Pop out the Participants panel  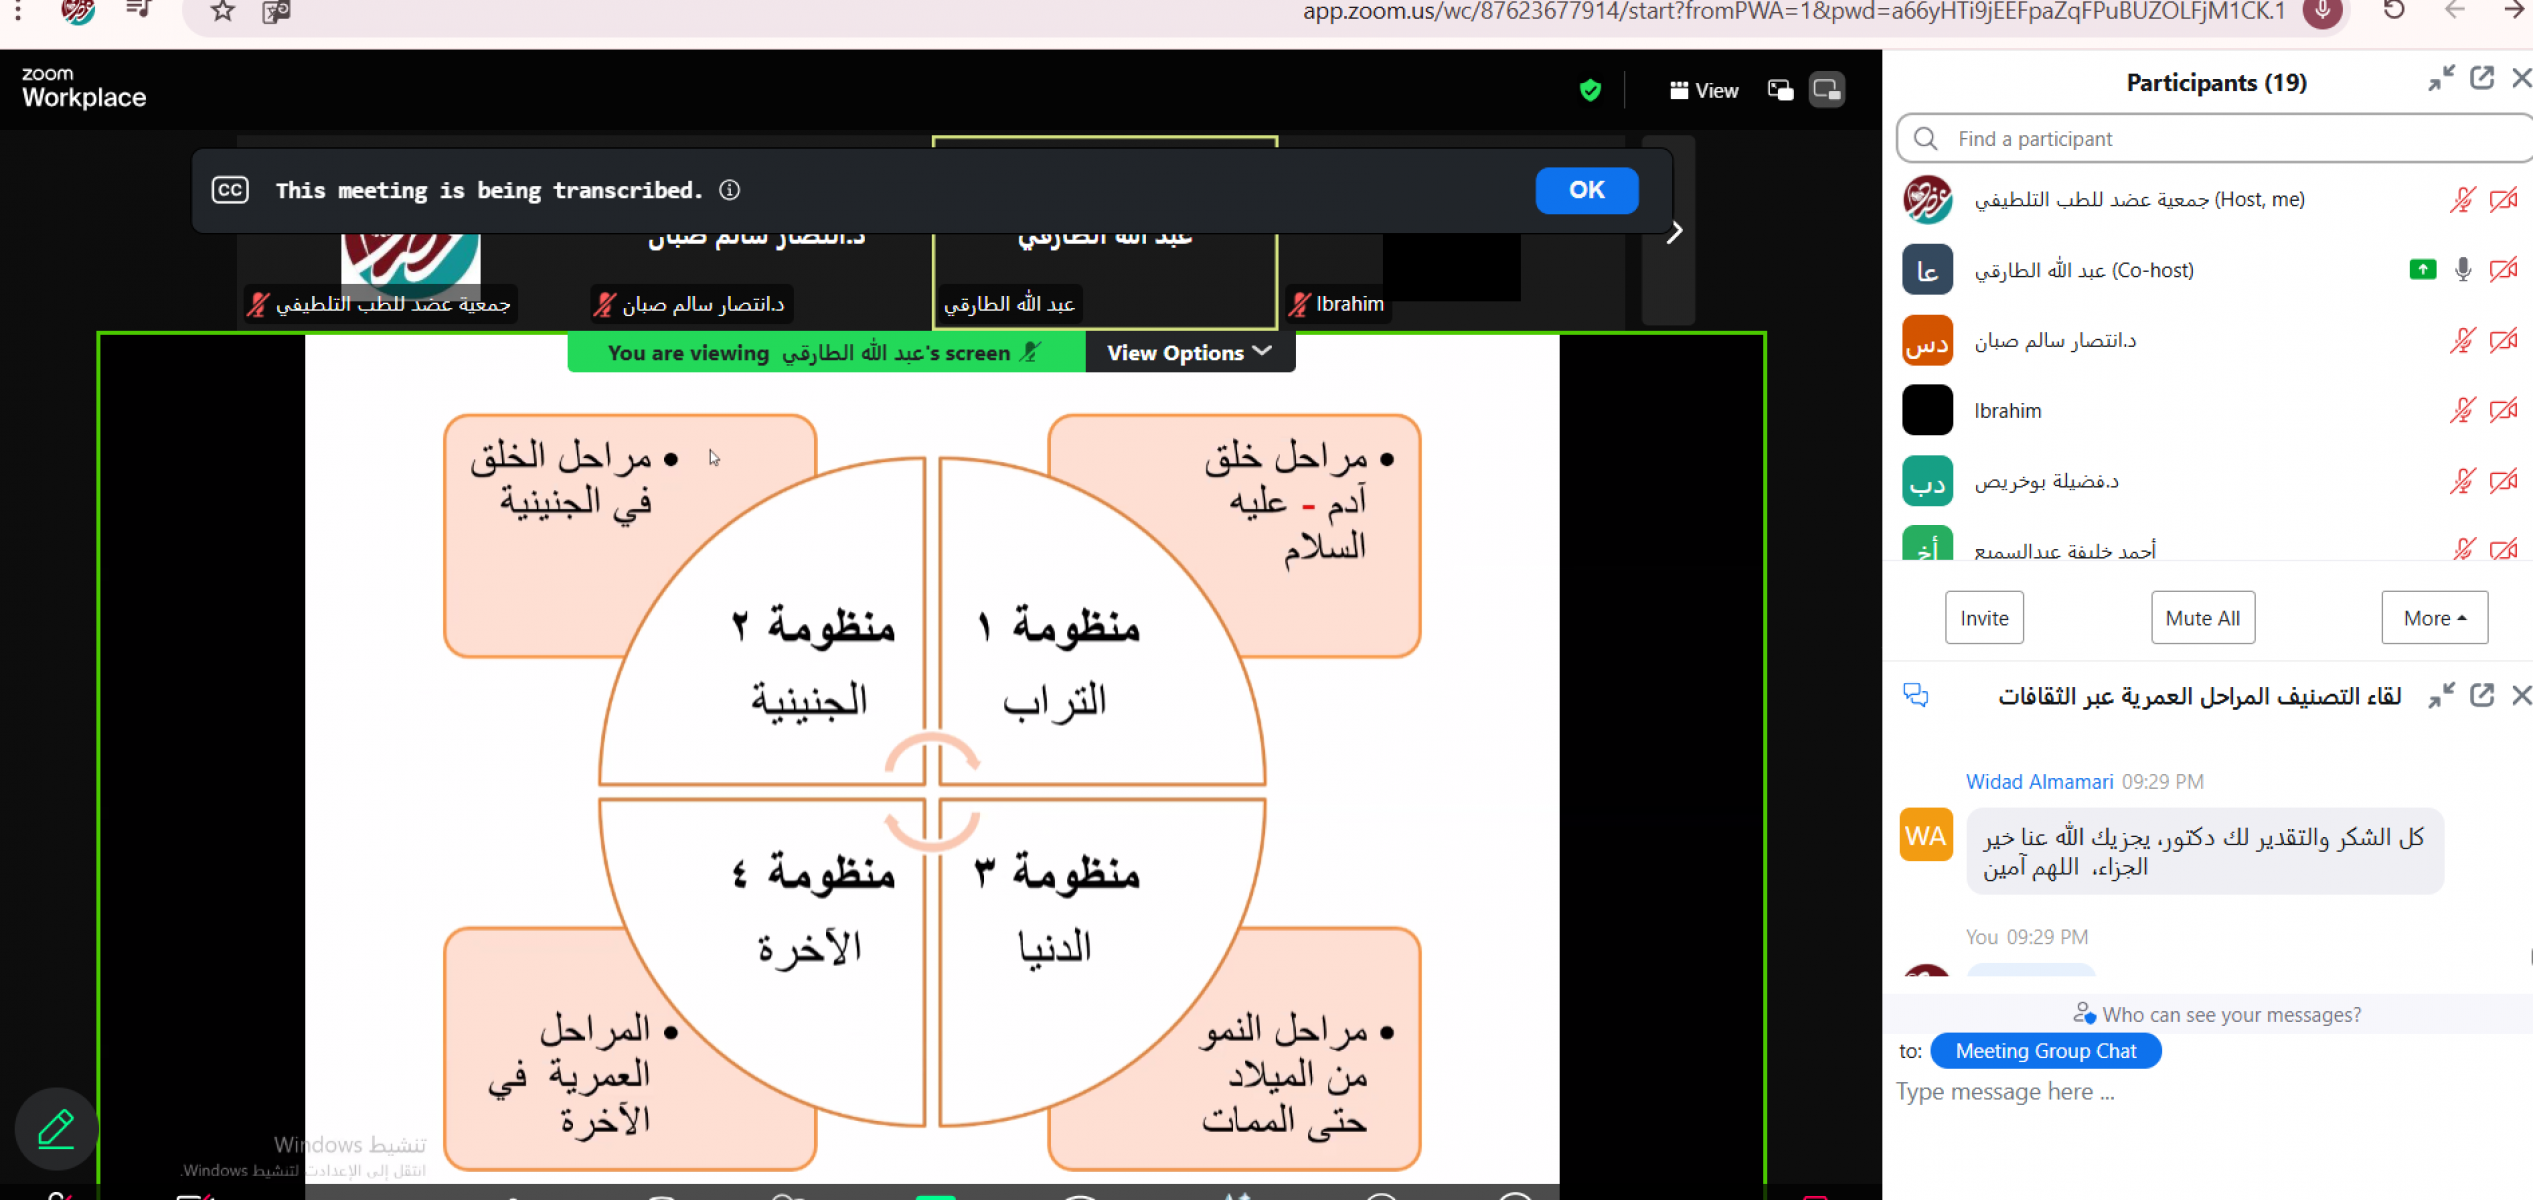point(2482,79)
